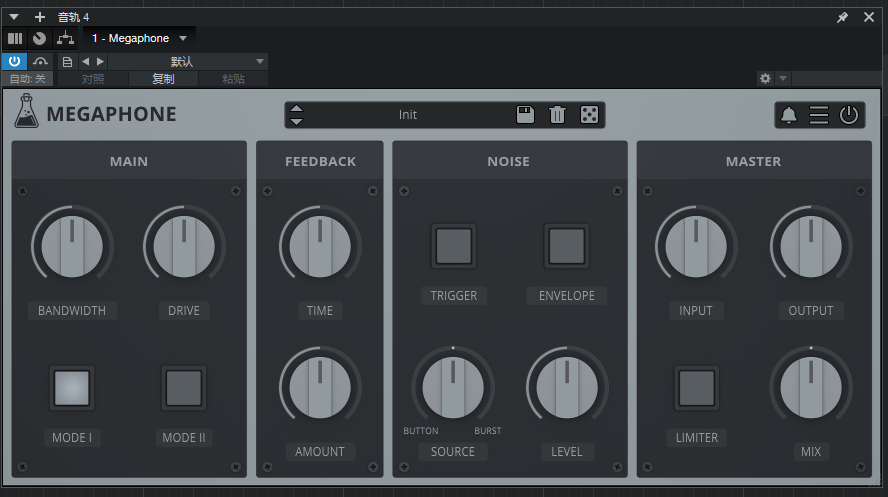Add a new insert with plus icon

[40, 17]
